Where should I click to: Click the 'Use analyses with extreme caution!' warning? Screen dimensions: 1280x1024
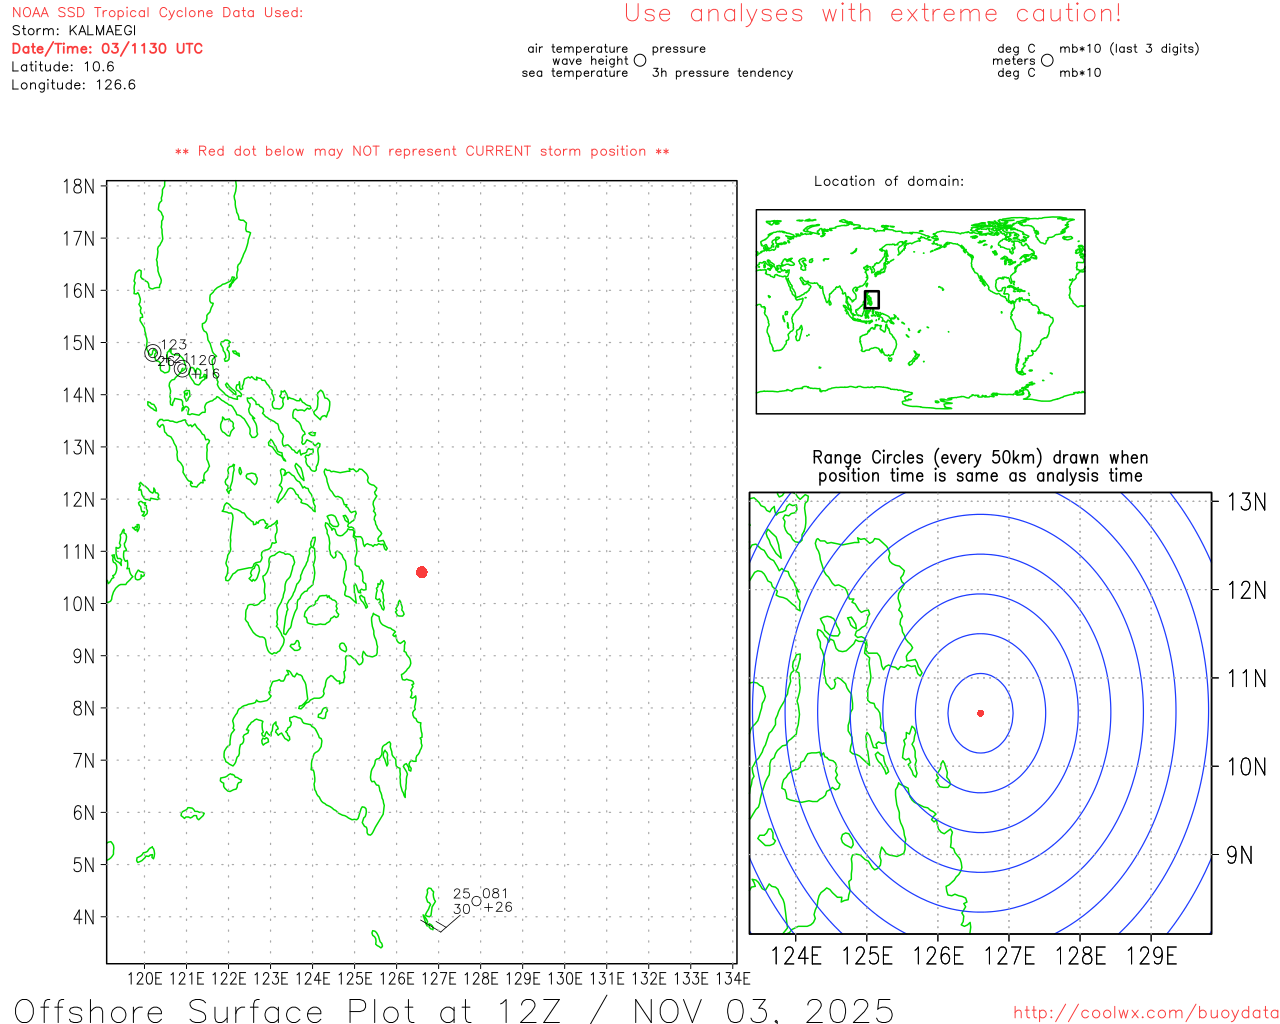click(873, 14)
